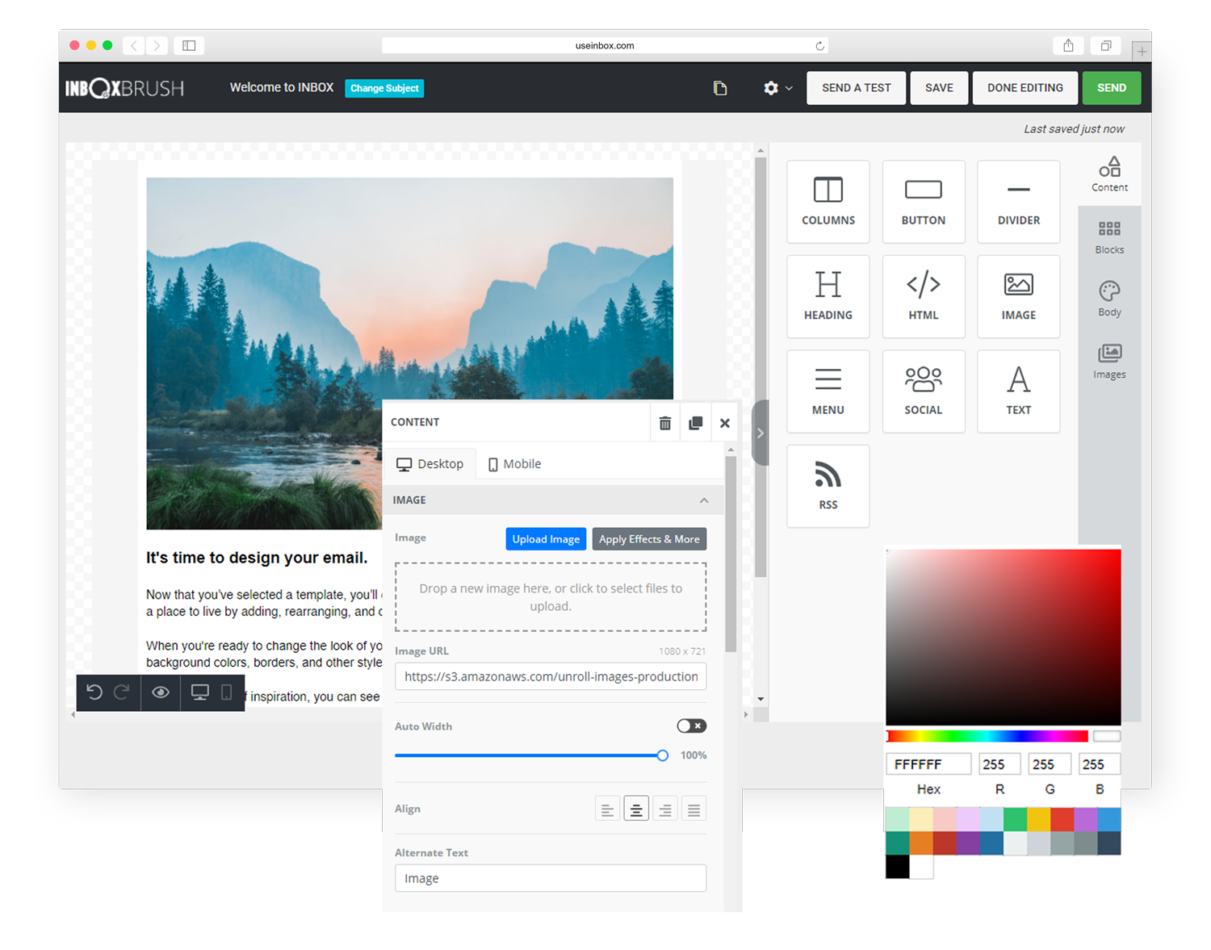Open the Body sidebar tab
The height and width of the screenshot is (950, 1211).
[1108, 299]
